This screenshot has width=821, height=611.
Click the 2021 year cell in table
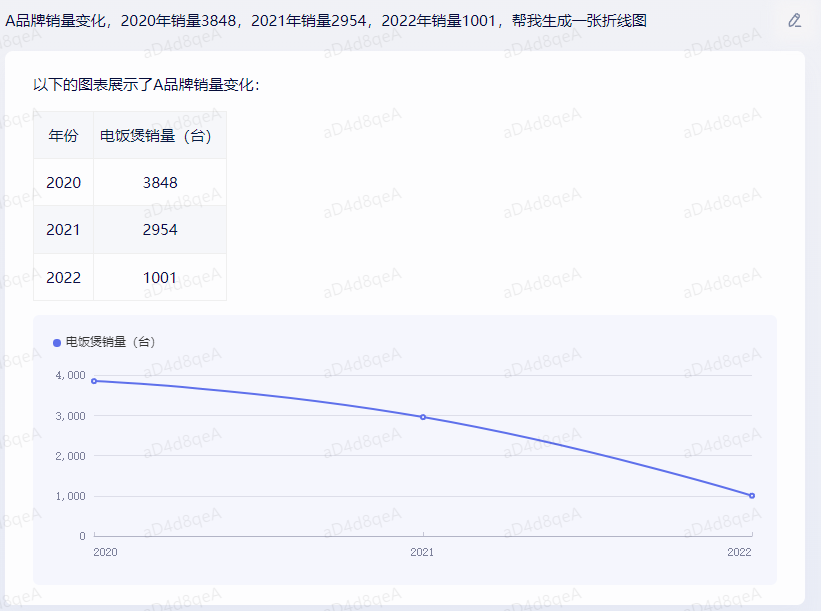tap(63, 230)
